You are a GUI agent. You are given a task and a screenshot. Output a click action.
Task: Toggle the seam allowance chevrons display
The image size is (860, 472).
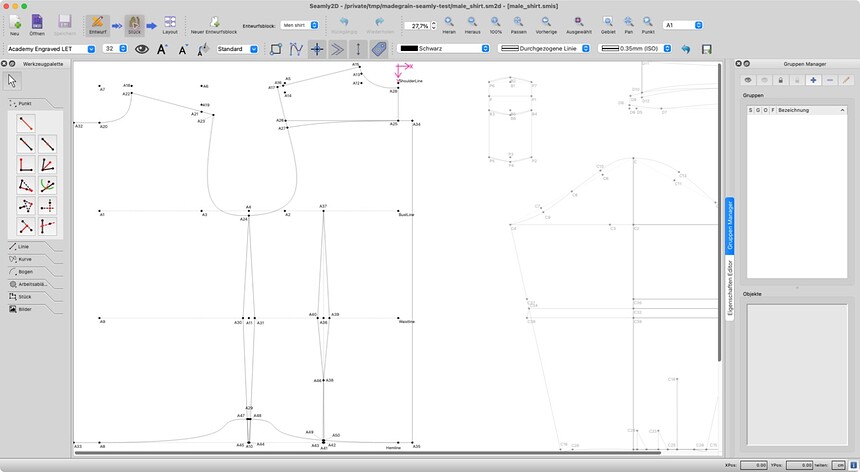pos(337,49)
